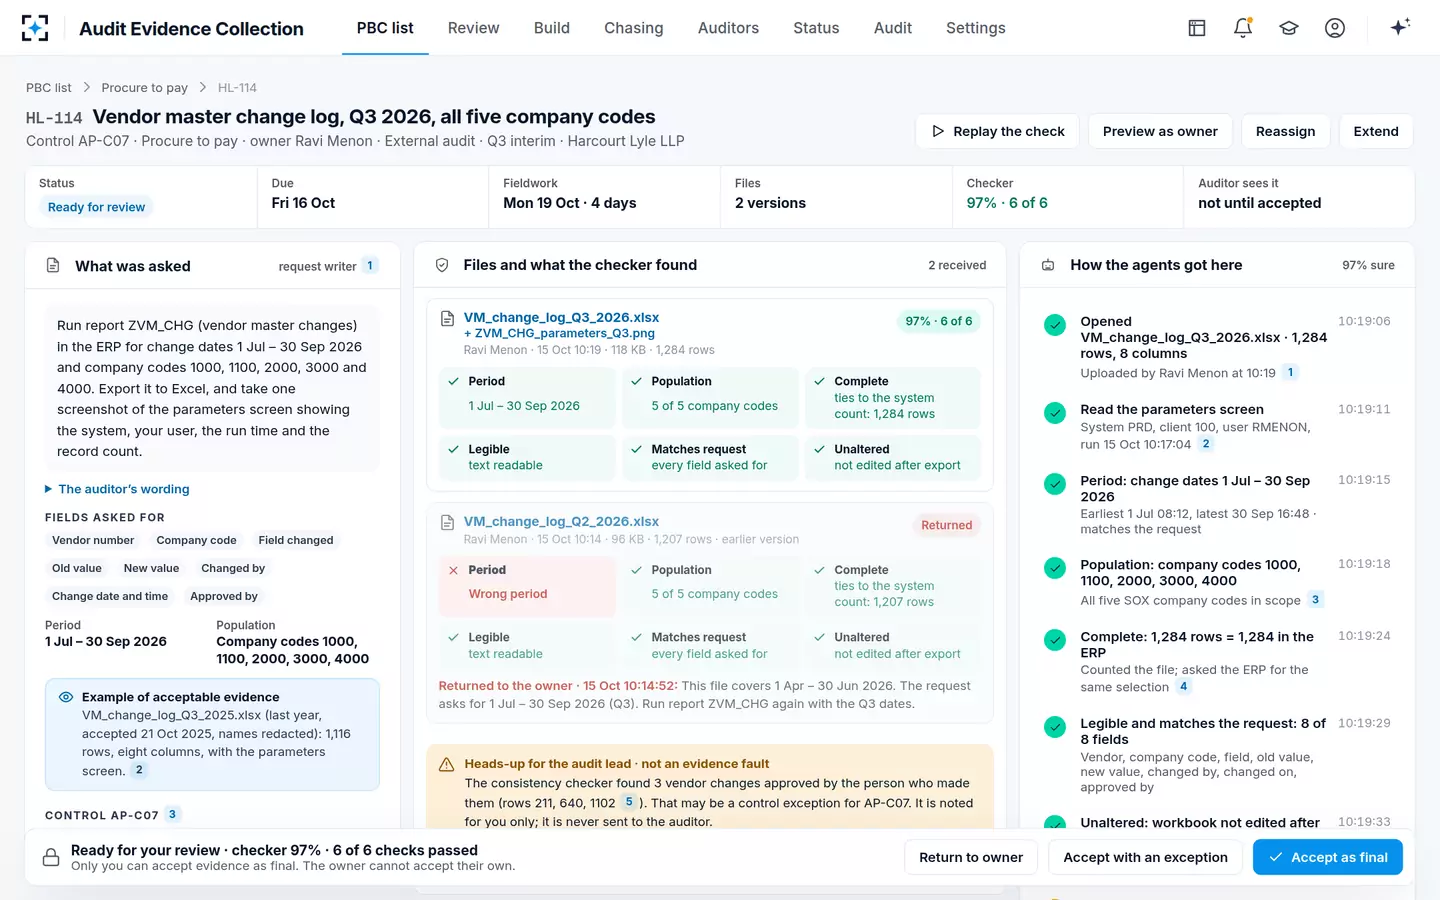The width and height of the screenshot is (1440, 900).
Task: Click reference badge 1 beside request writer
Action: click(x=370, y=266)
